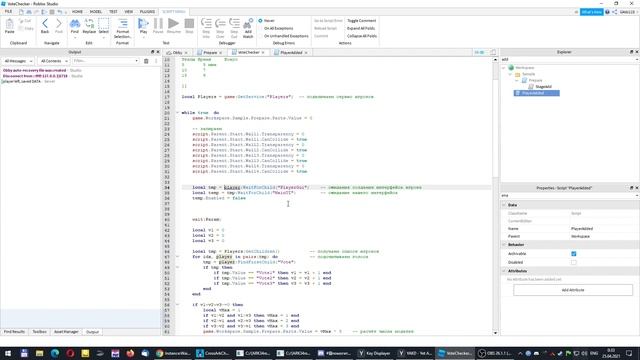640x360 pixels.
Task: Select On Unhandled Exceptions radio option
Action: [x=260, y=36]
